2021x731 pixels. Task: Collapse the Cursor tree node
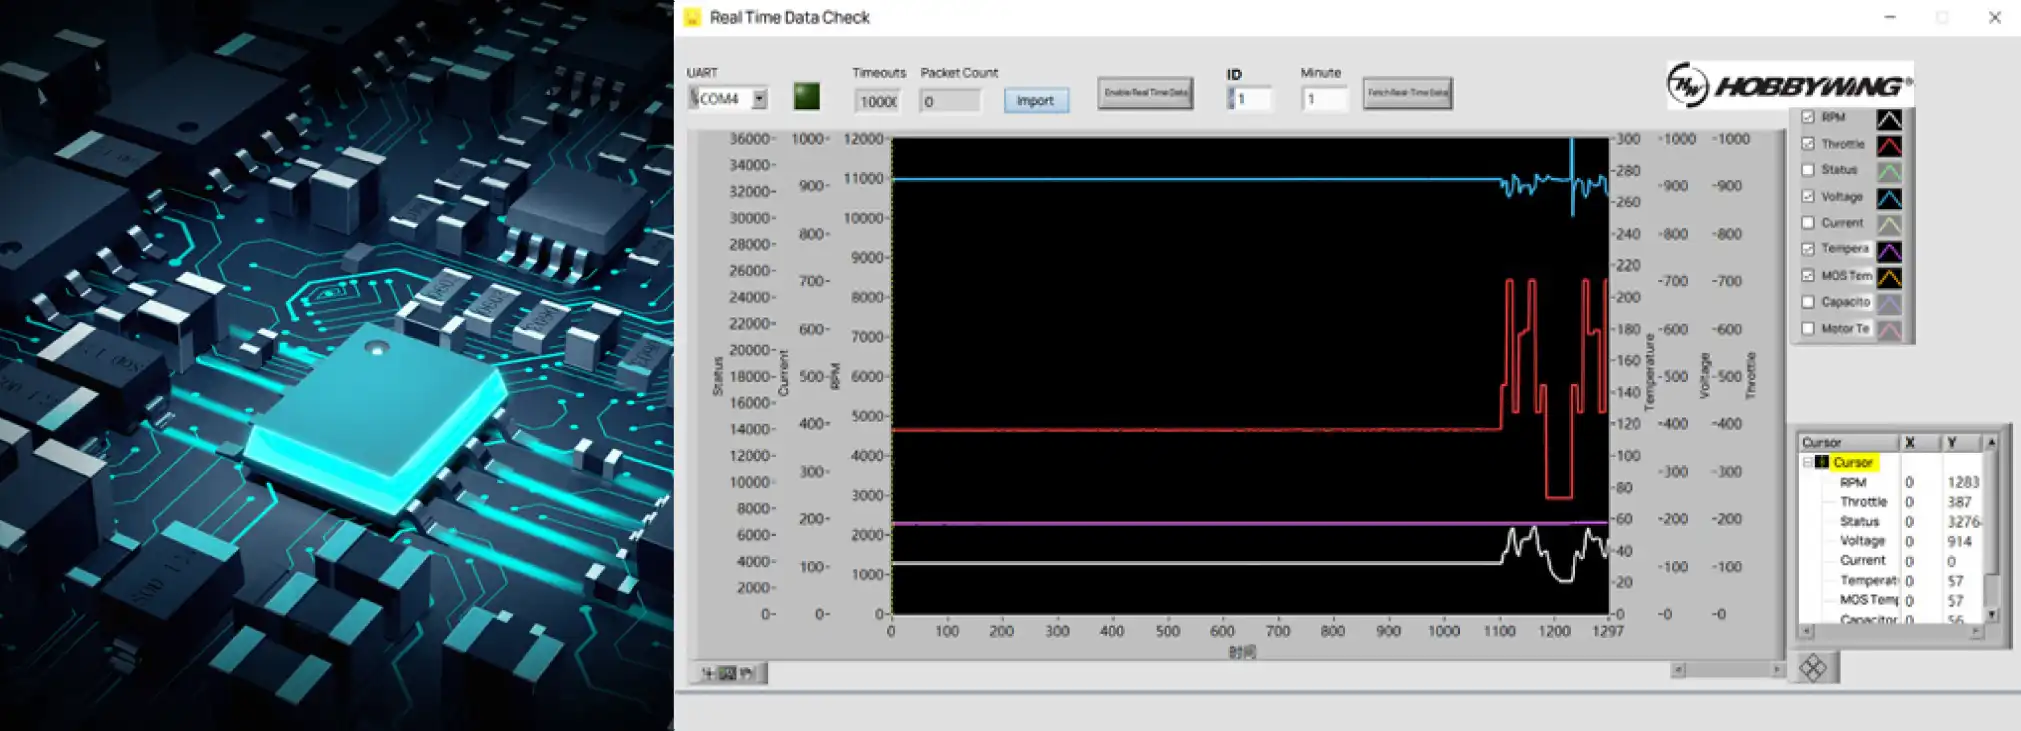(1808, 462)
